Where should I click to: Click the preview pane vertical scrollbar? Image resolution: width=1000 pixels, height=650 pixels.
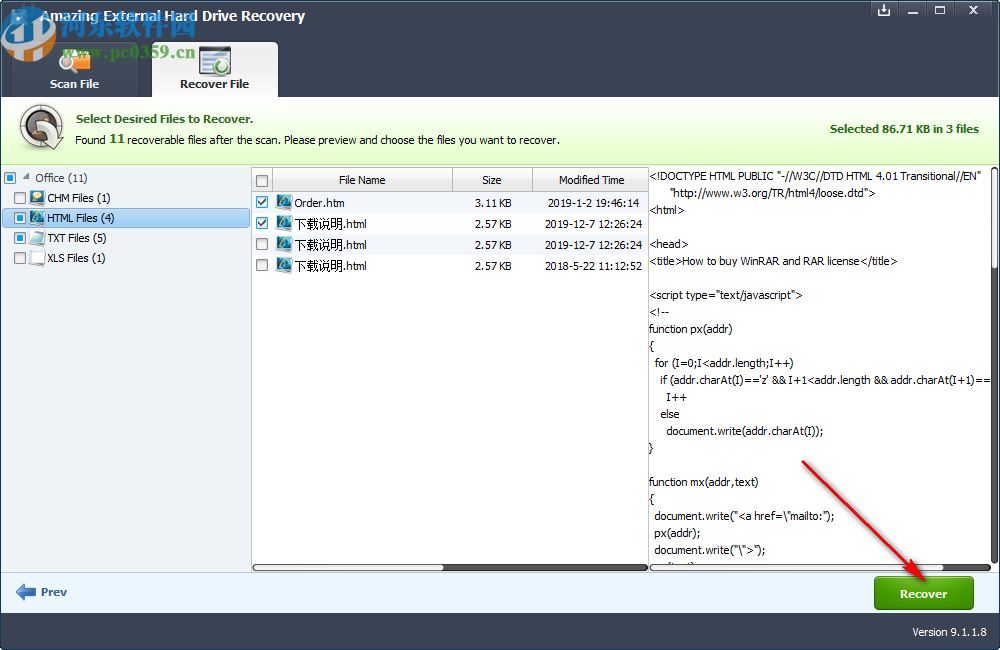point(995,366)
